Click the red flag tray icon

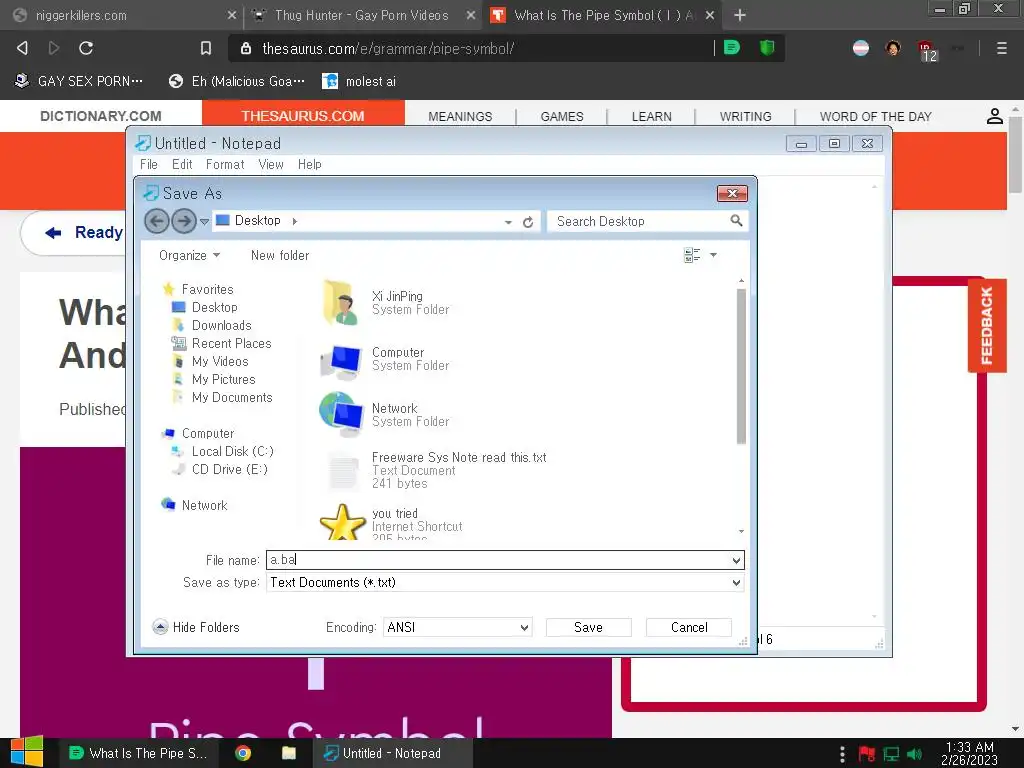pyautogui.click(x=867, y=754)
